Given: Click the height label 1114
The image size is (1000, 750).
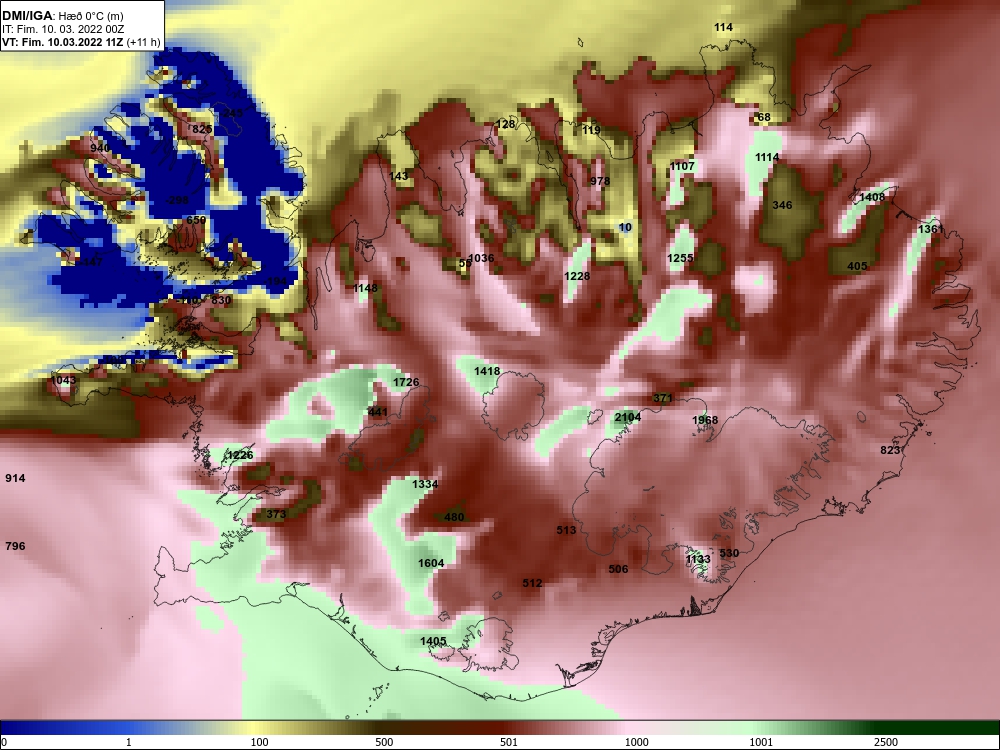Looking at the screenshot, I should tap(767, 158).
